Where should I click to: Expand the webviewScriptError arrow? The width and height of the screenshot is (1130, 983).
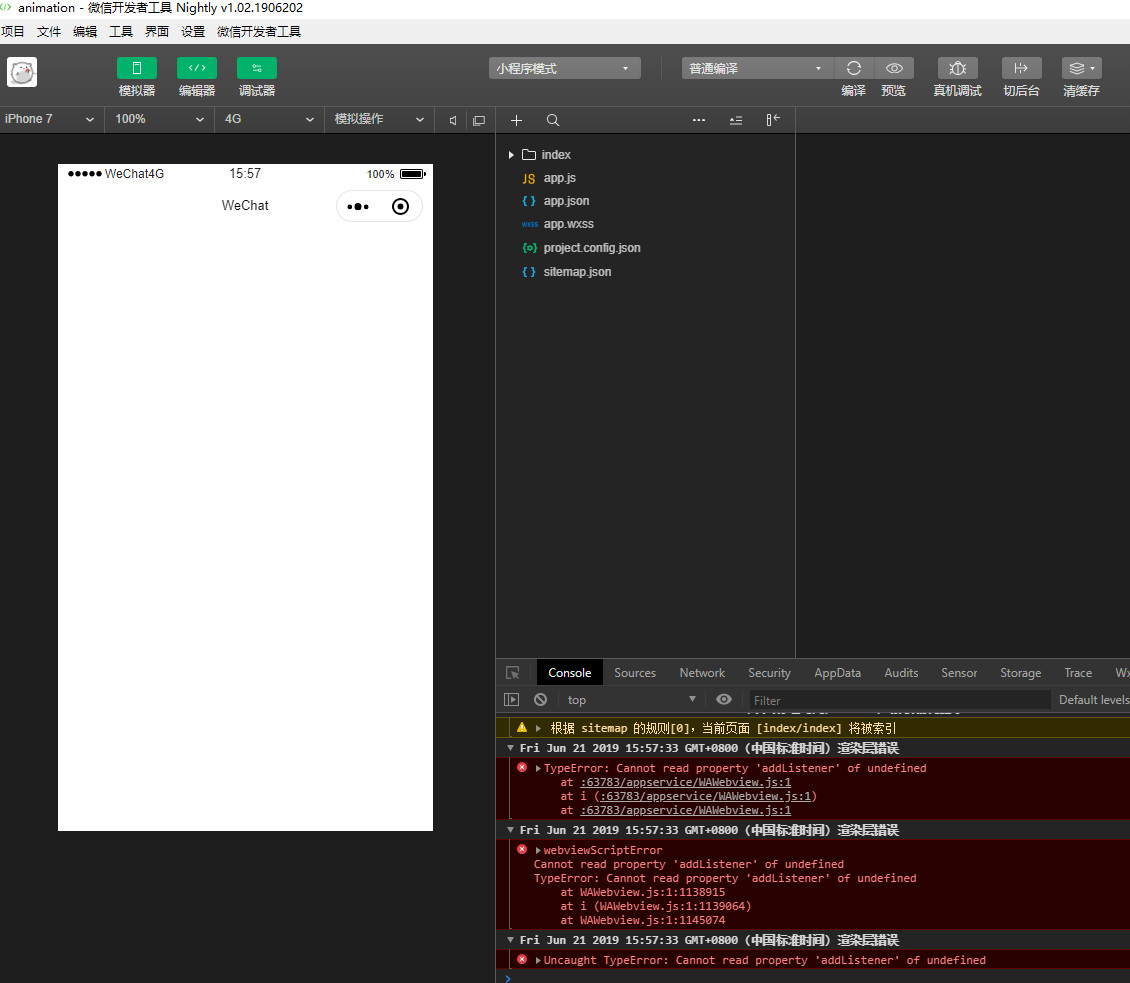pyautogui.click(x=538, y=850)
